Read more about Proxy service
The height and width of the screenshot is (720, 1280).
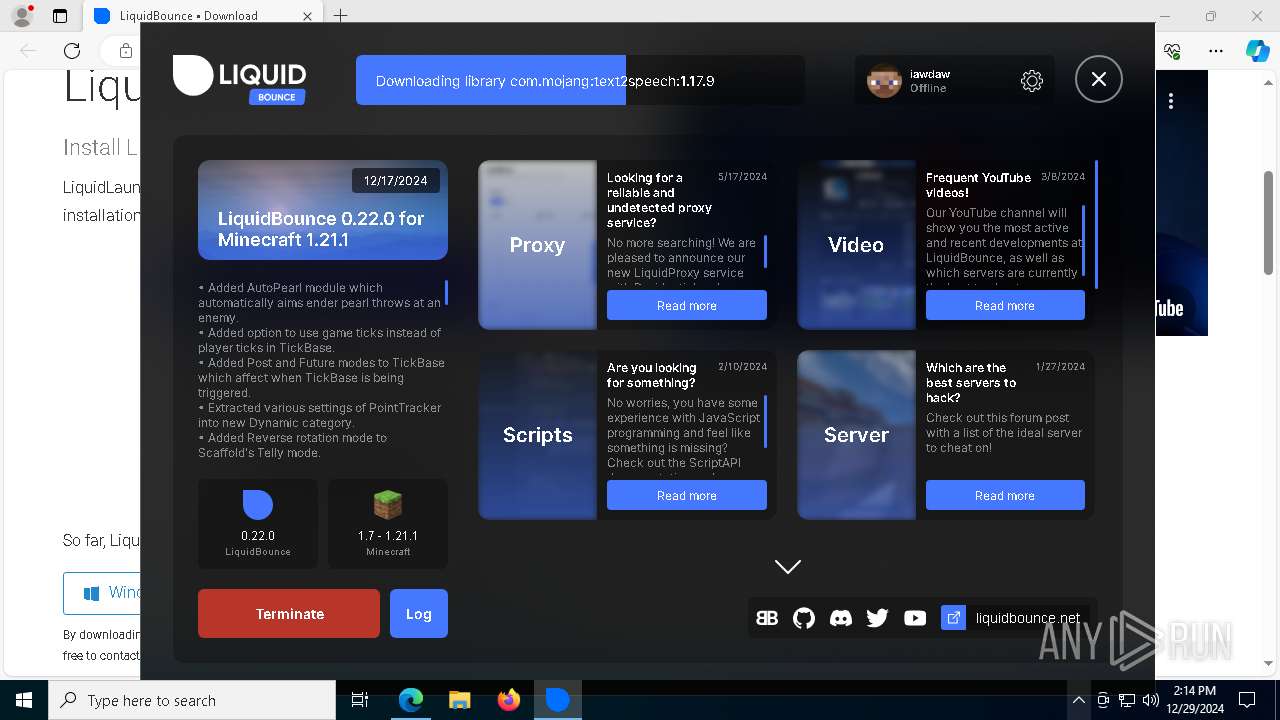pyautogui.click(x=687, y=305)
